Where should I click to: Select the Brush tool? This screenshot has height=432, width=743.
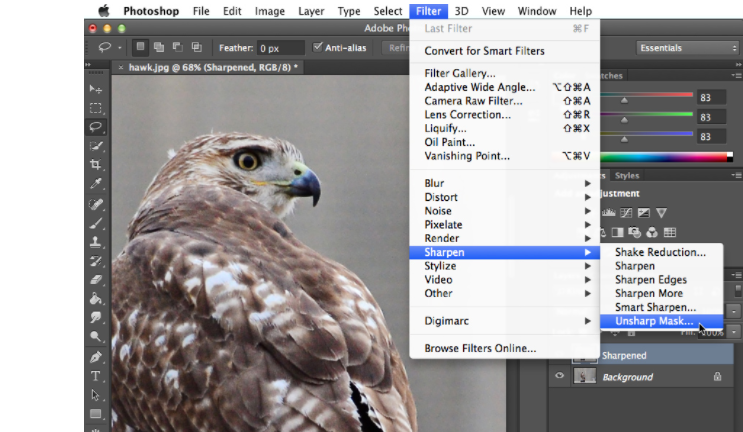point(96,222)
